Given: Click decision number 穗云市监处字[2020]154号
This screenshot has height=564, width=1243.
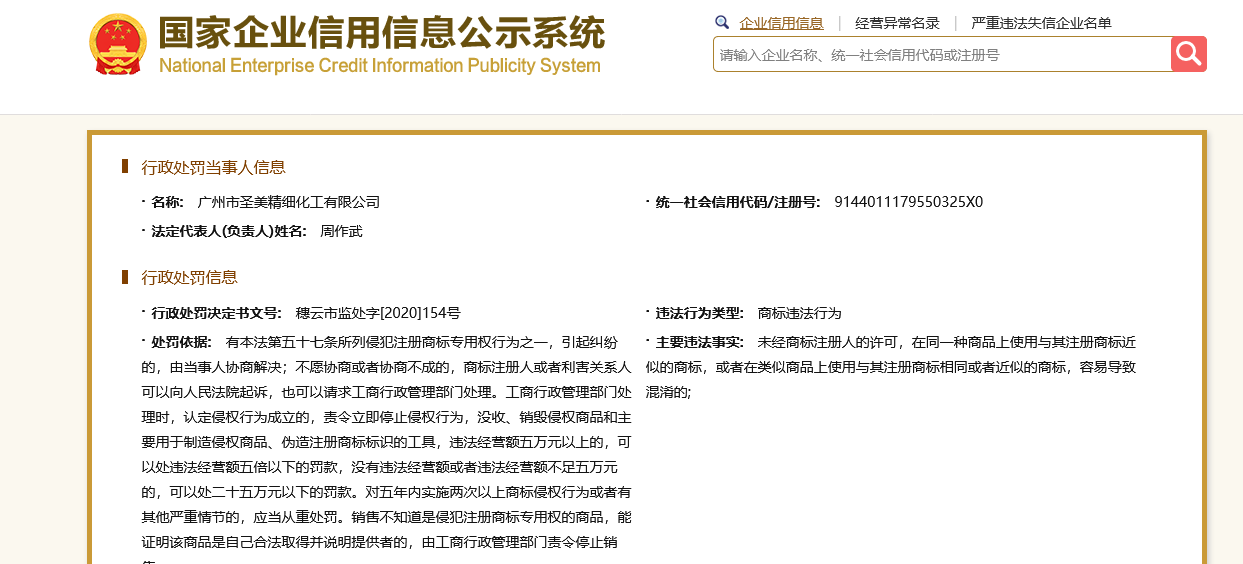Looking at the screenshot, I should pyautogui.click(x=378, y=313).
